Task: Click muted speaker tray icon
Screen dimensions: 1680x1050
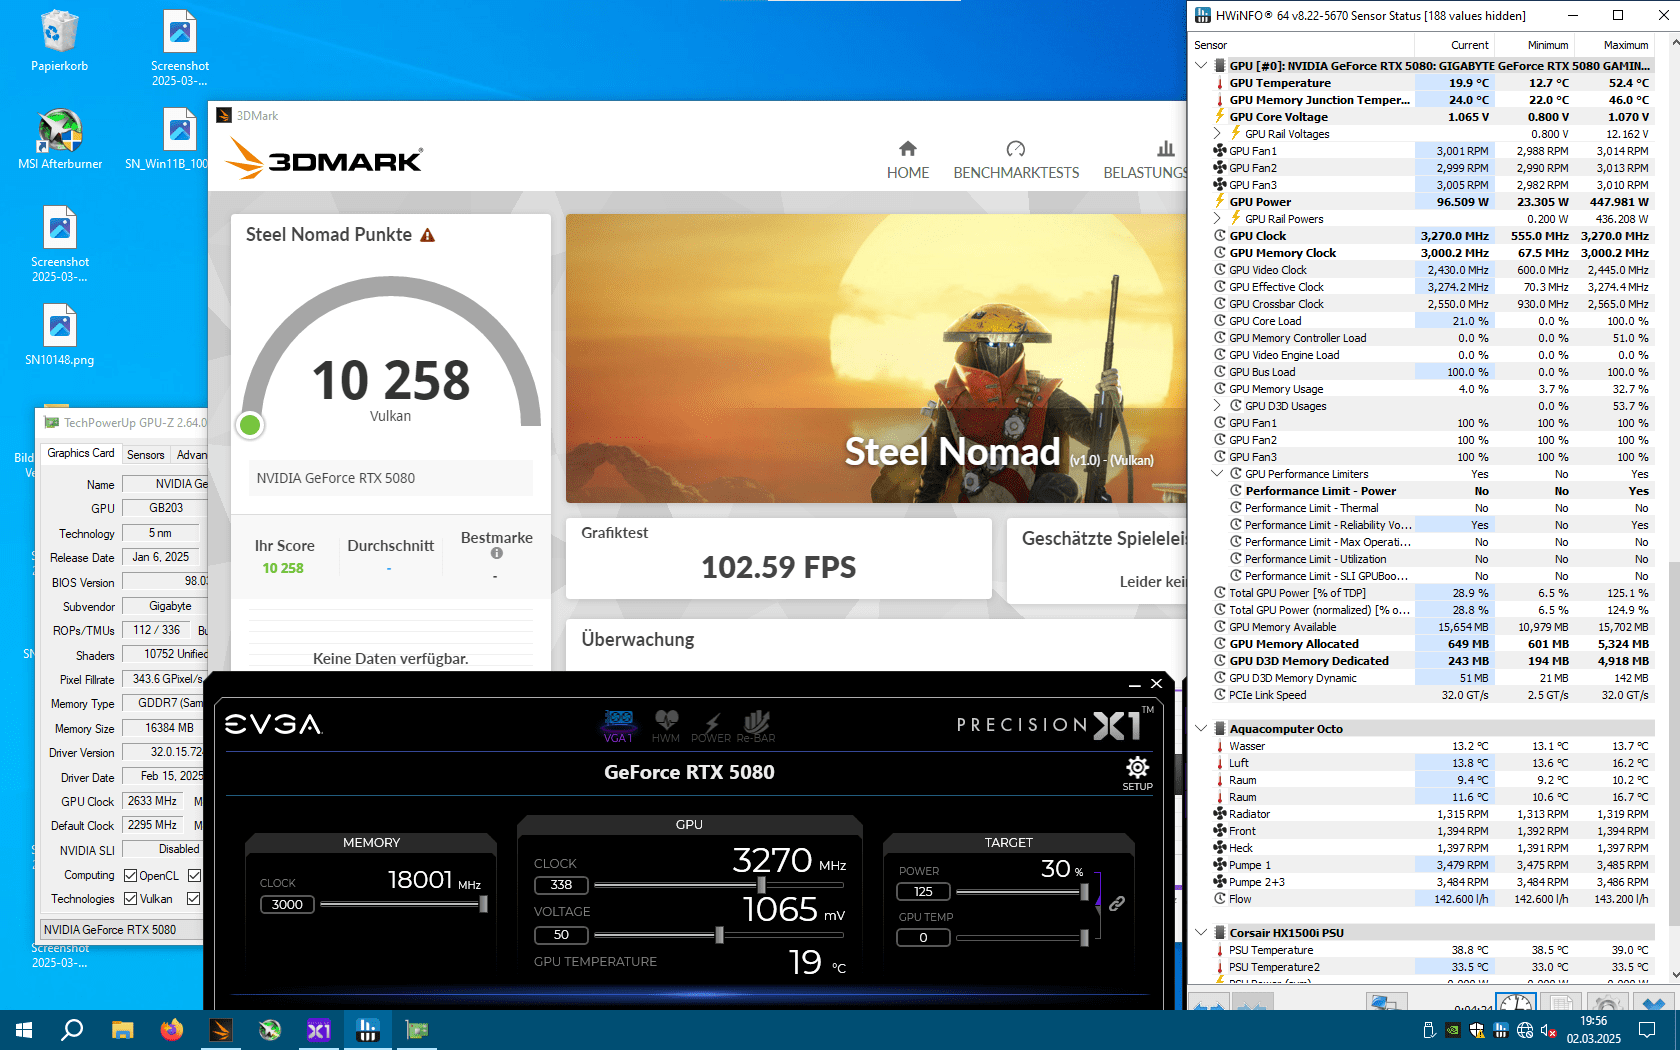Action: pyautogui.click(x=1548, y=1030)
